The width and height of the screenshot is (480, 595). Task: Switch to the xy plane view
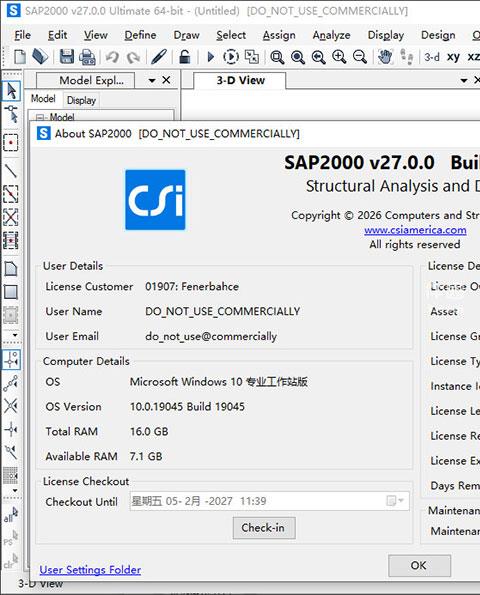453,57
